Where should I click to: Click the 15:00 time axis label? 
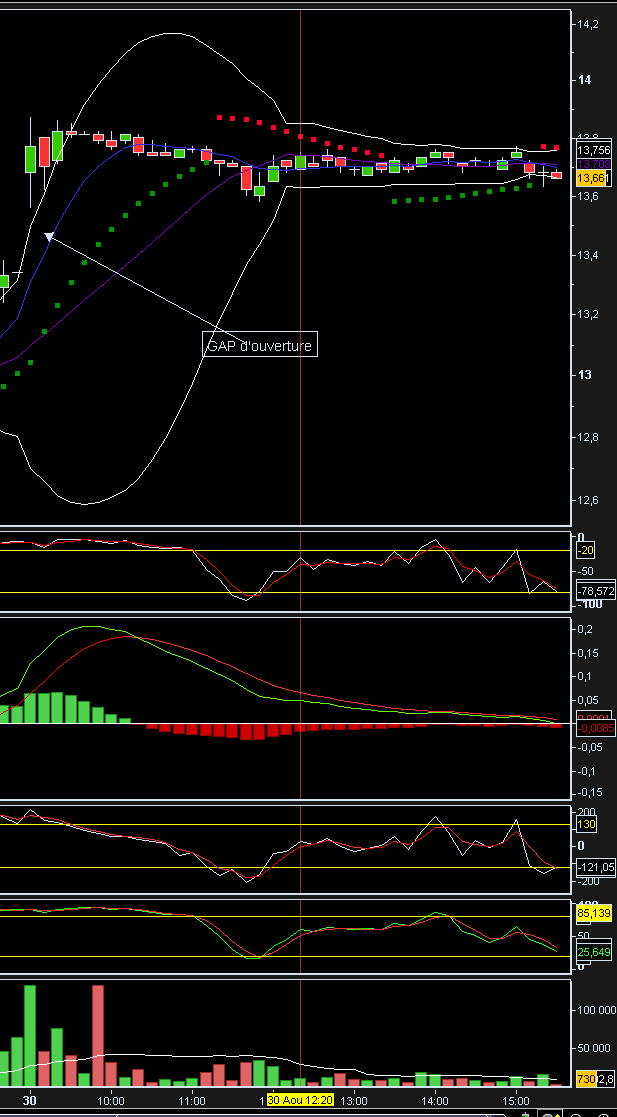point(517,1101)
